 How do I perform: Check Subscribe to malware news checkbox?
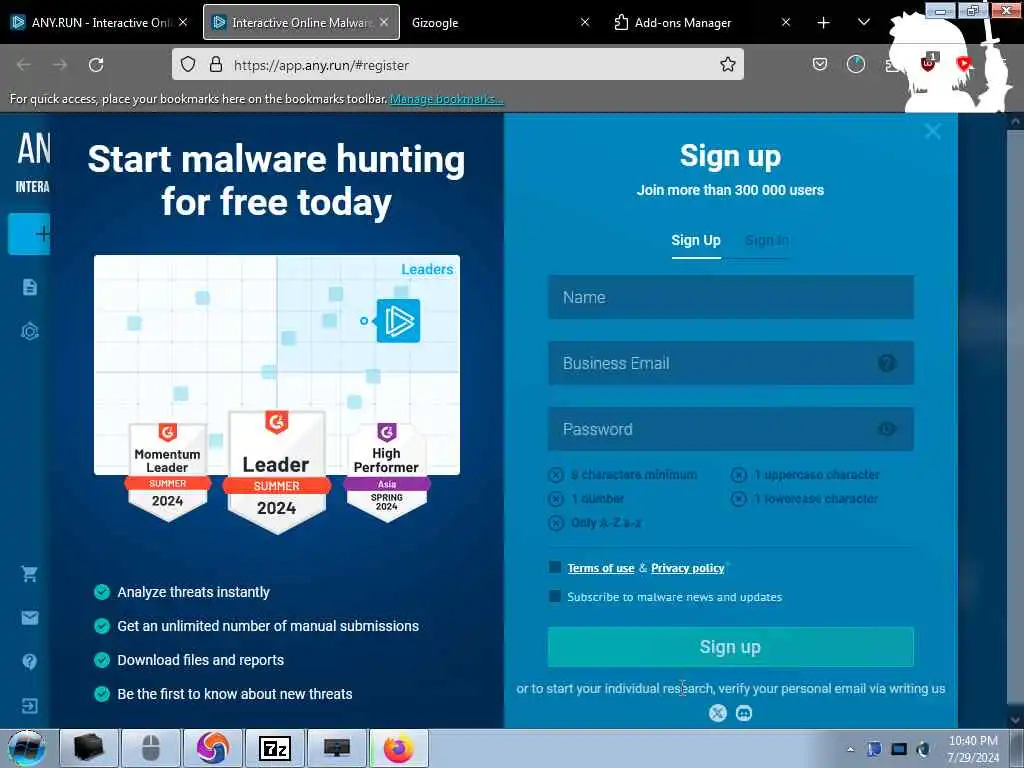[x=555, y=596]
